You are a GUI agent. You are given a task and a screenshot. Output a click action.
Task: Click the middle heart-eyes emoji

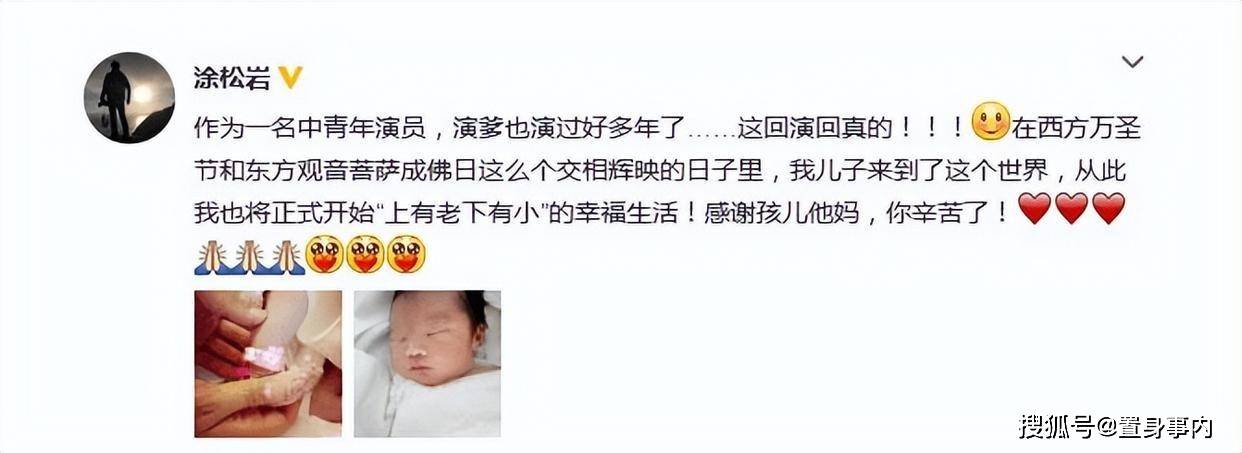365,255
